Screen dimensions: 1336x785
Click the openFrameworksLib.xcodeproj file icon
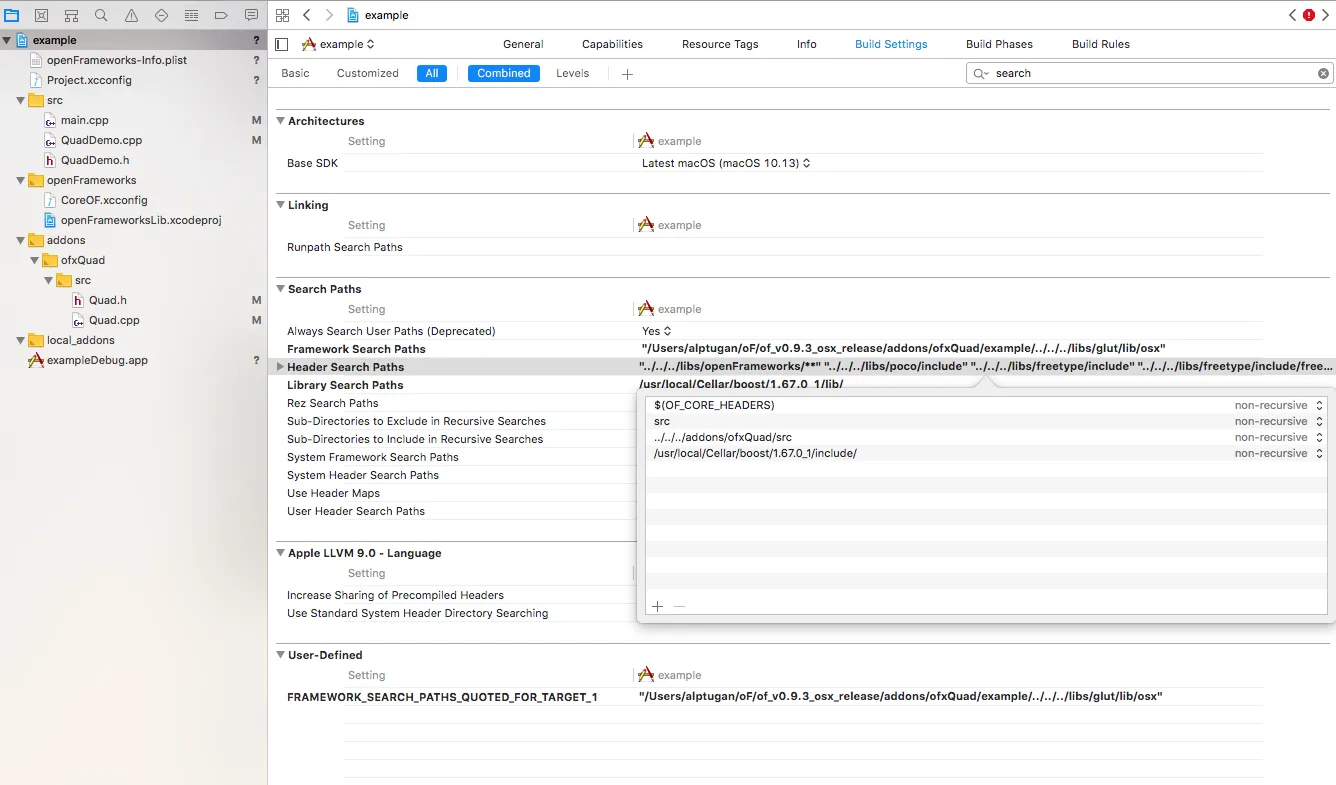(x=51, y=220)
